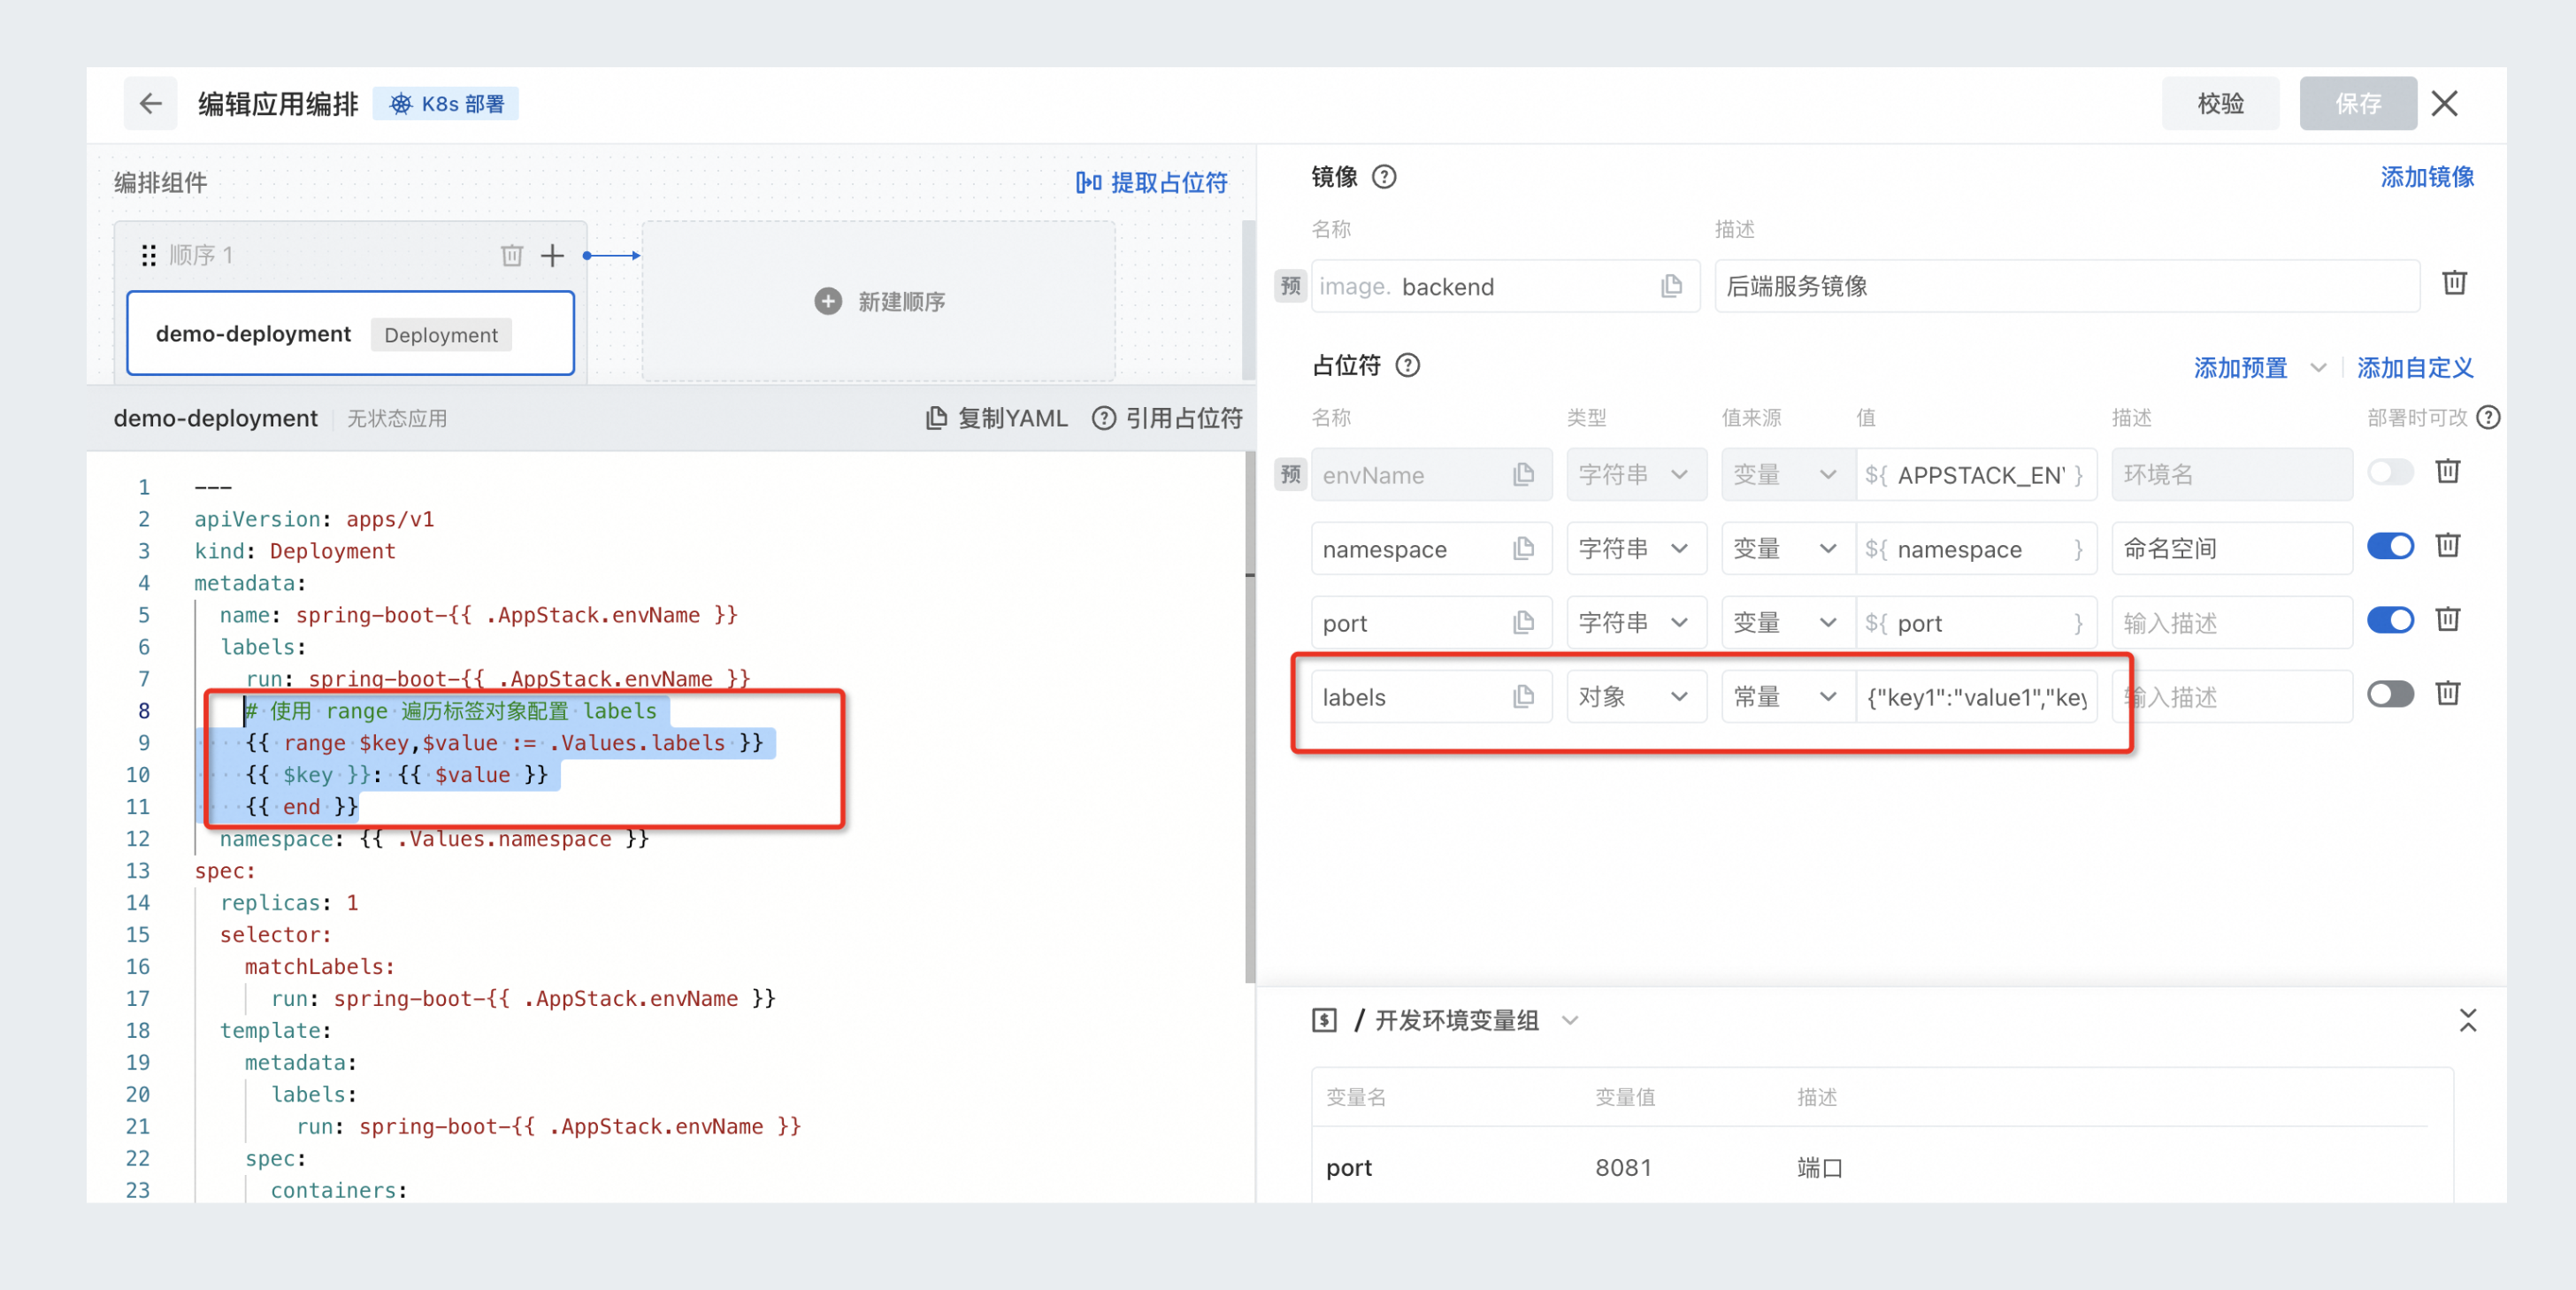Viewport: 2576px width, 1290px height.
Task: Click 提取占位符 link
Action: (x=1151, y=182)
